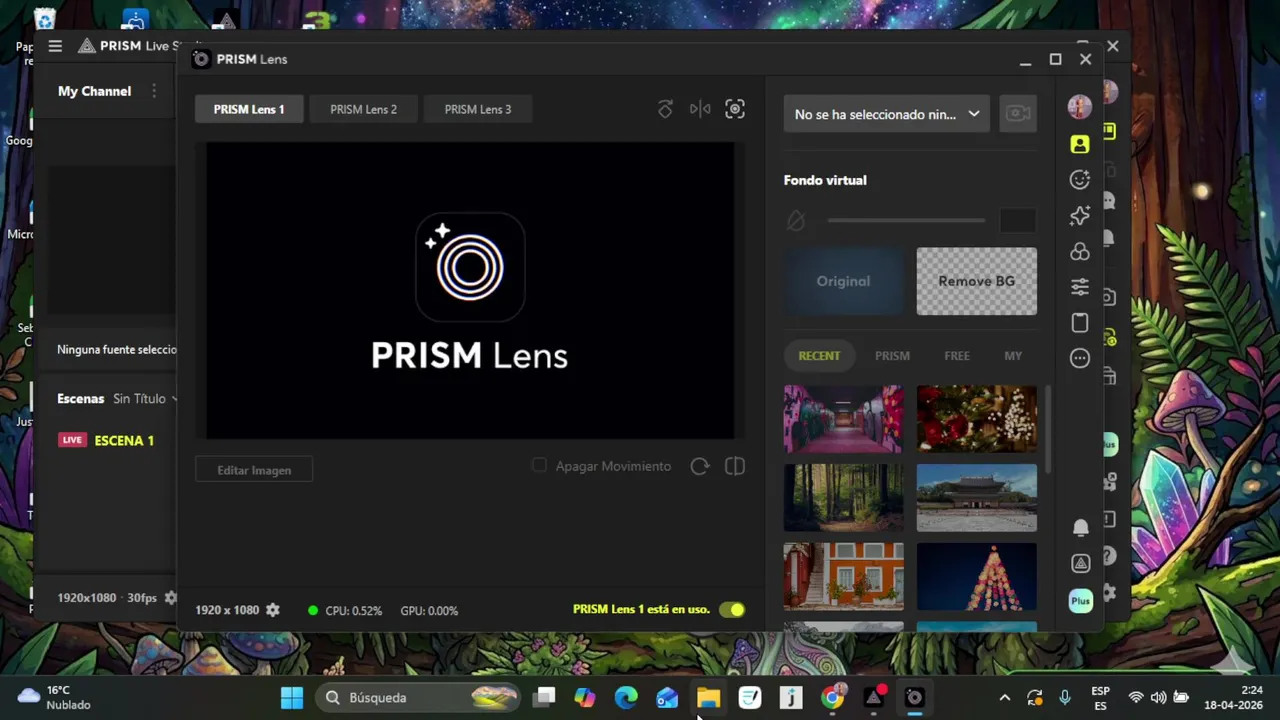Open File Explorer from the taskbar
This screenshot has width=1280, height=720.
click(x=708, y=698)
